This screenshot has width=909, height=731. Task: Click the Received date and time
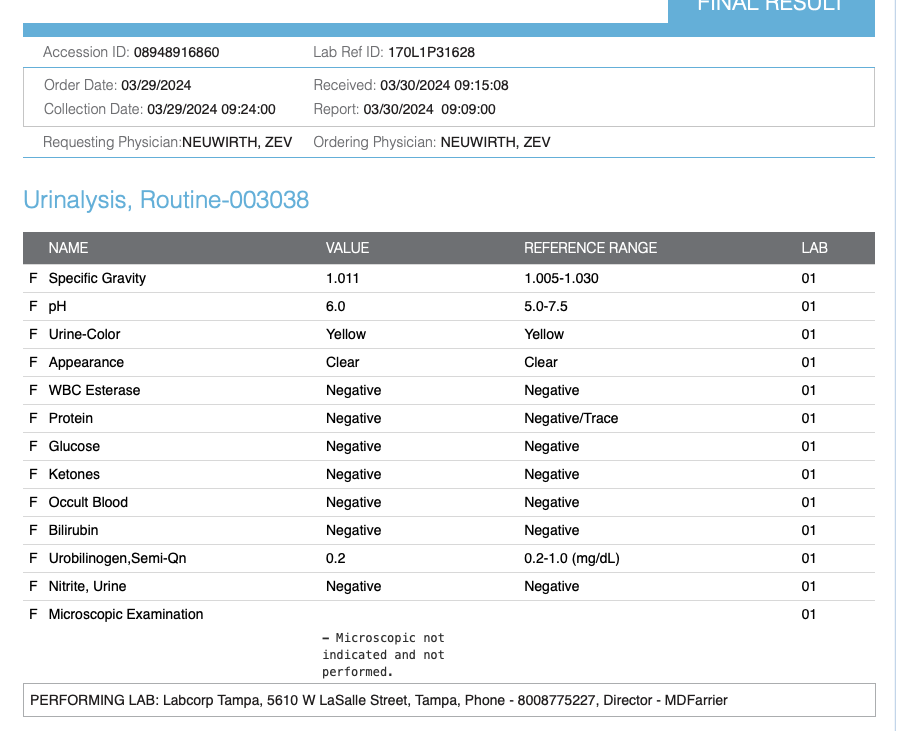click(444, 85)
